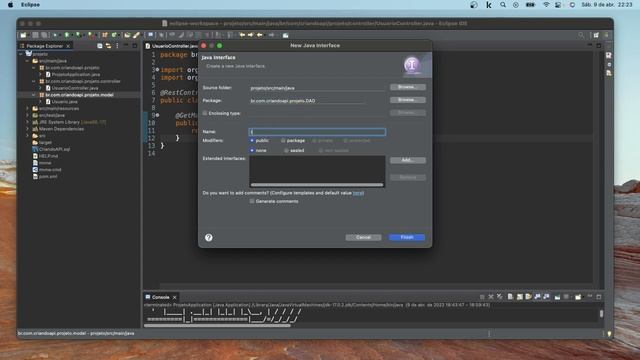Click the Console vertical scrollbar
The image size is (640, 360).
601,313
